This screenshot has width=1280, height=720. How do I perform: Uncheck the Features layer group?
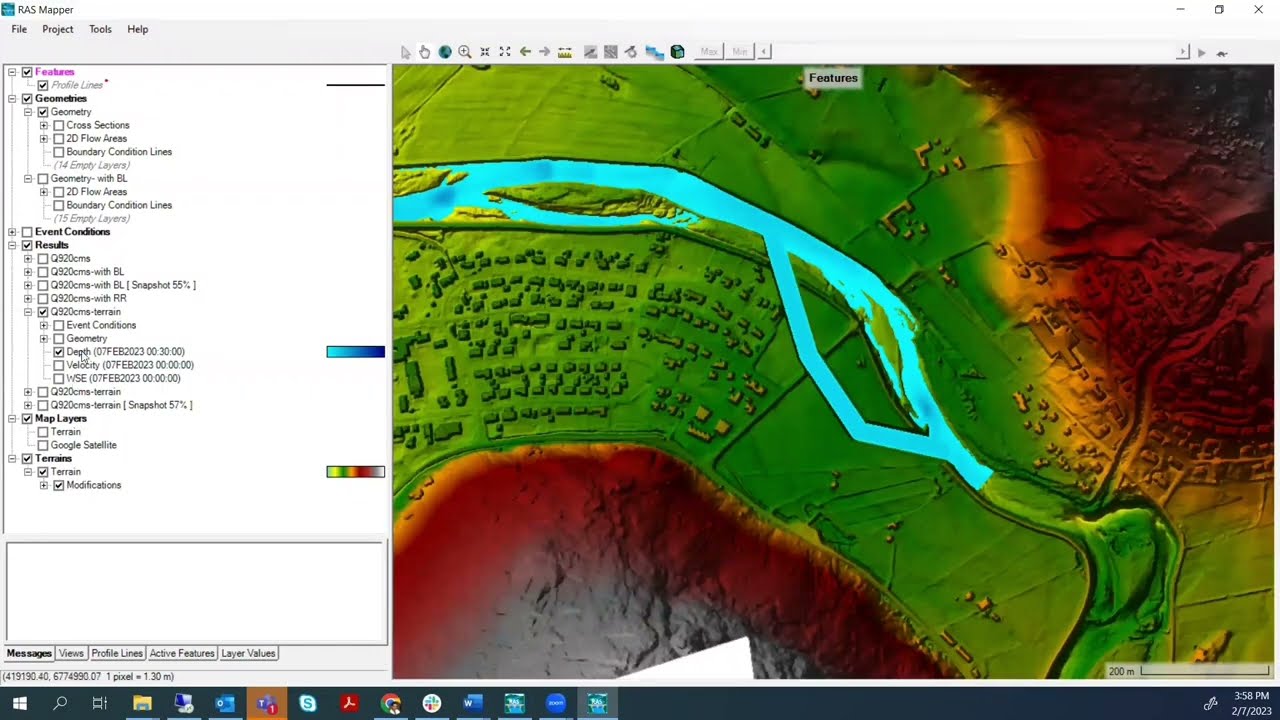point(27,72)
